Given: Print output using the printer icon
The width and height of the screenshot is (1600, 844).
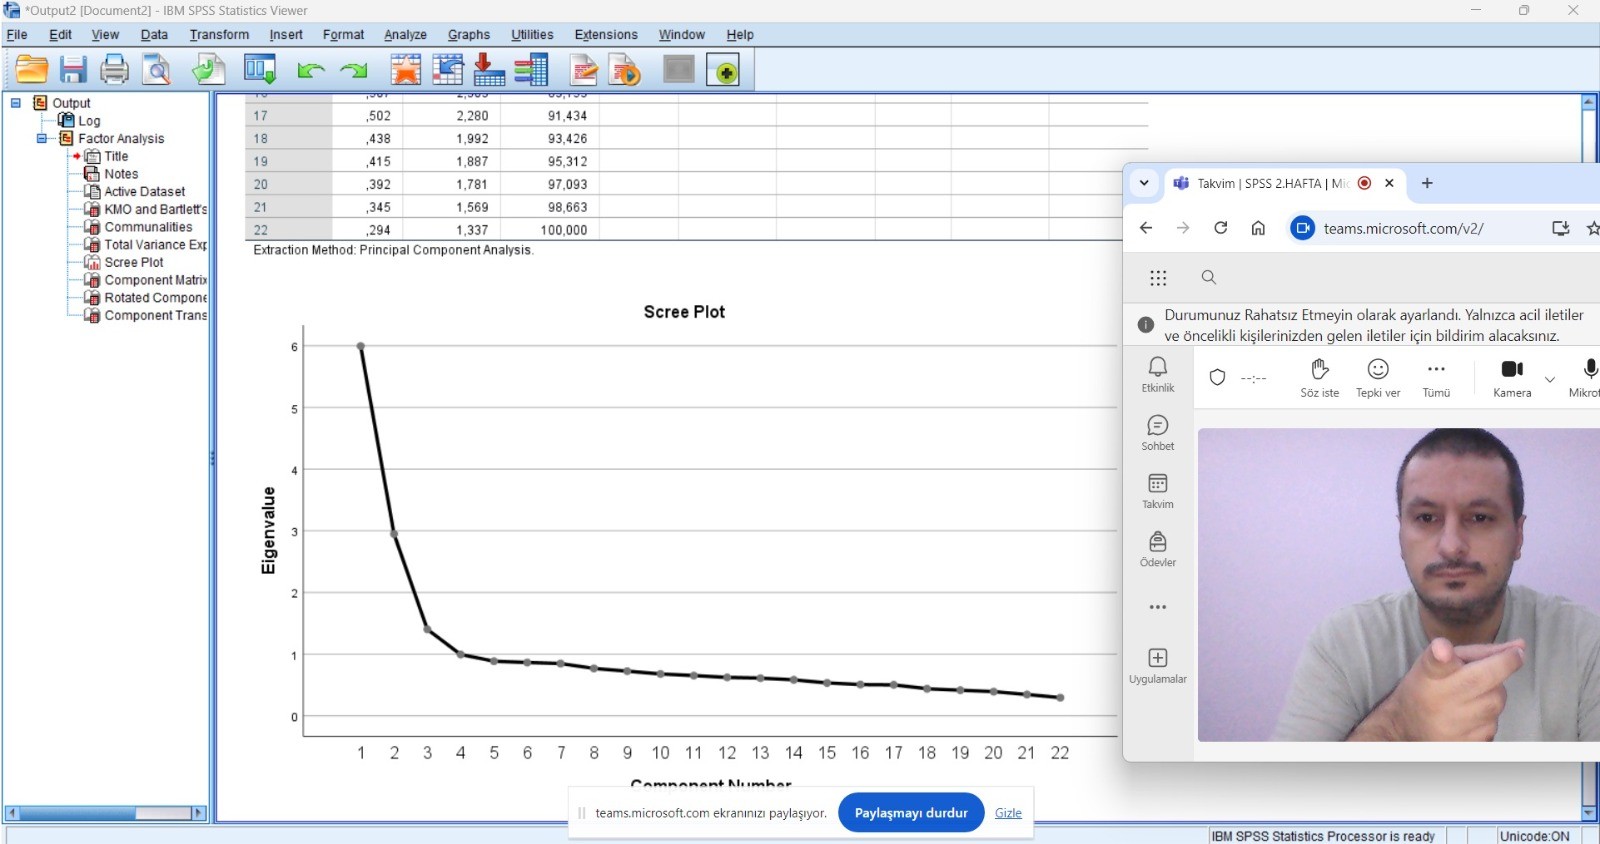Looking at the screenshot, I should pyautogui.click(x=115, y=70).
